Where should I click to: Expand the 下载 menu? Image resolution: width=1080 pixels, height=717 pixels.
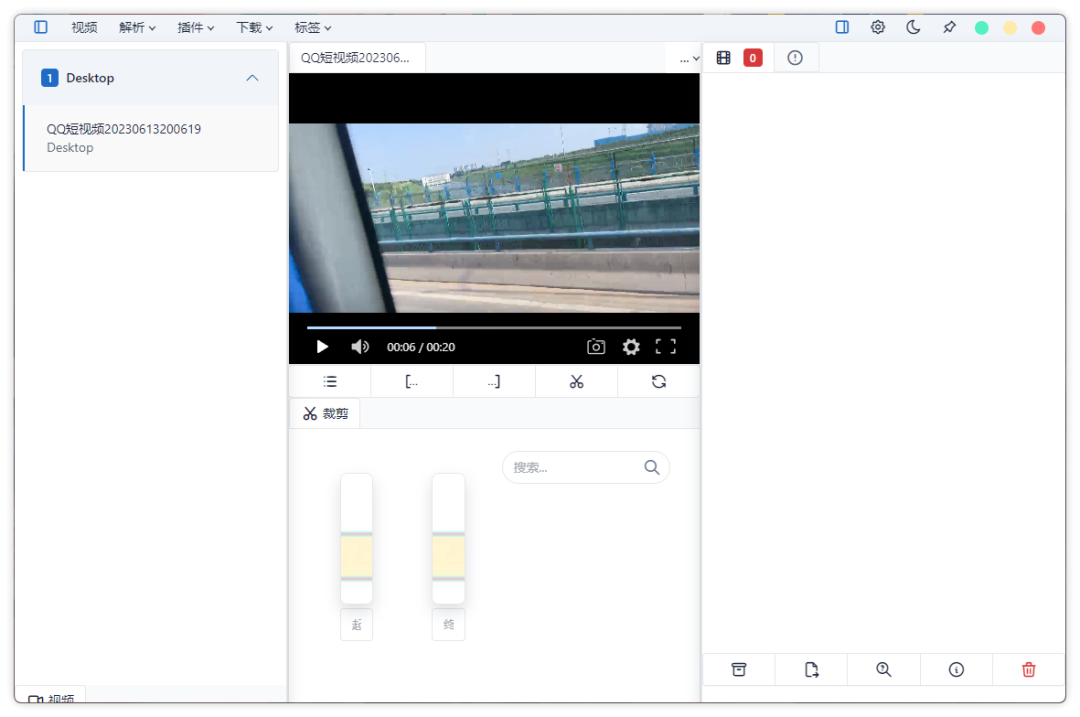pyautogui.click(x=254, y=28)
